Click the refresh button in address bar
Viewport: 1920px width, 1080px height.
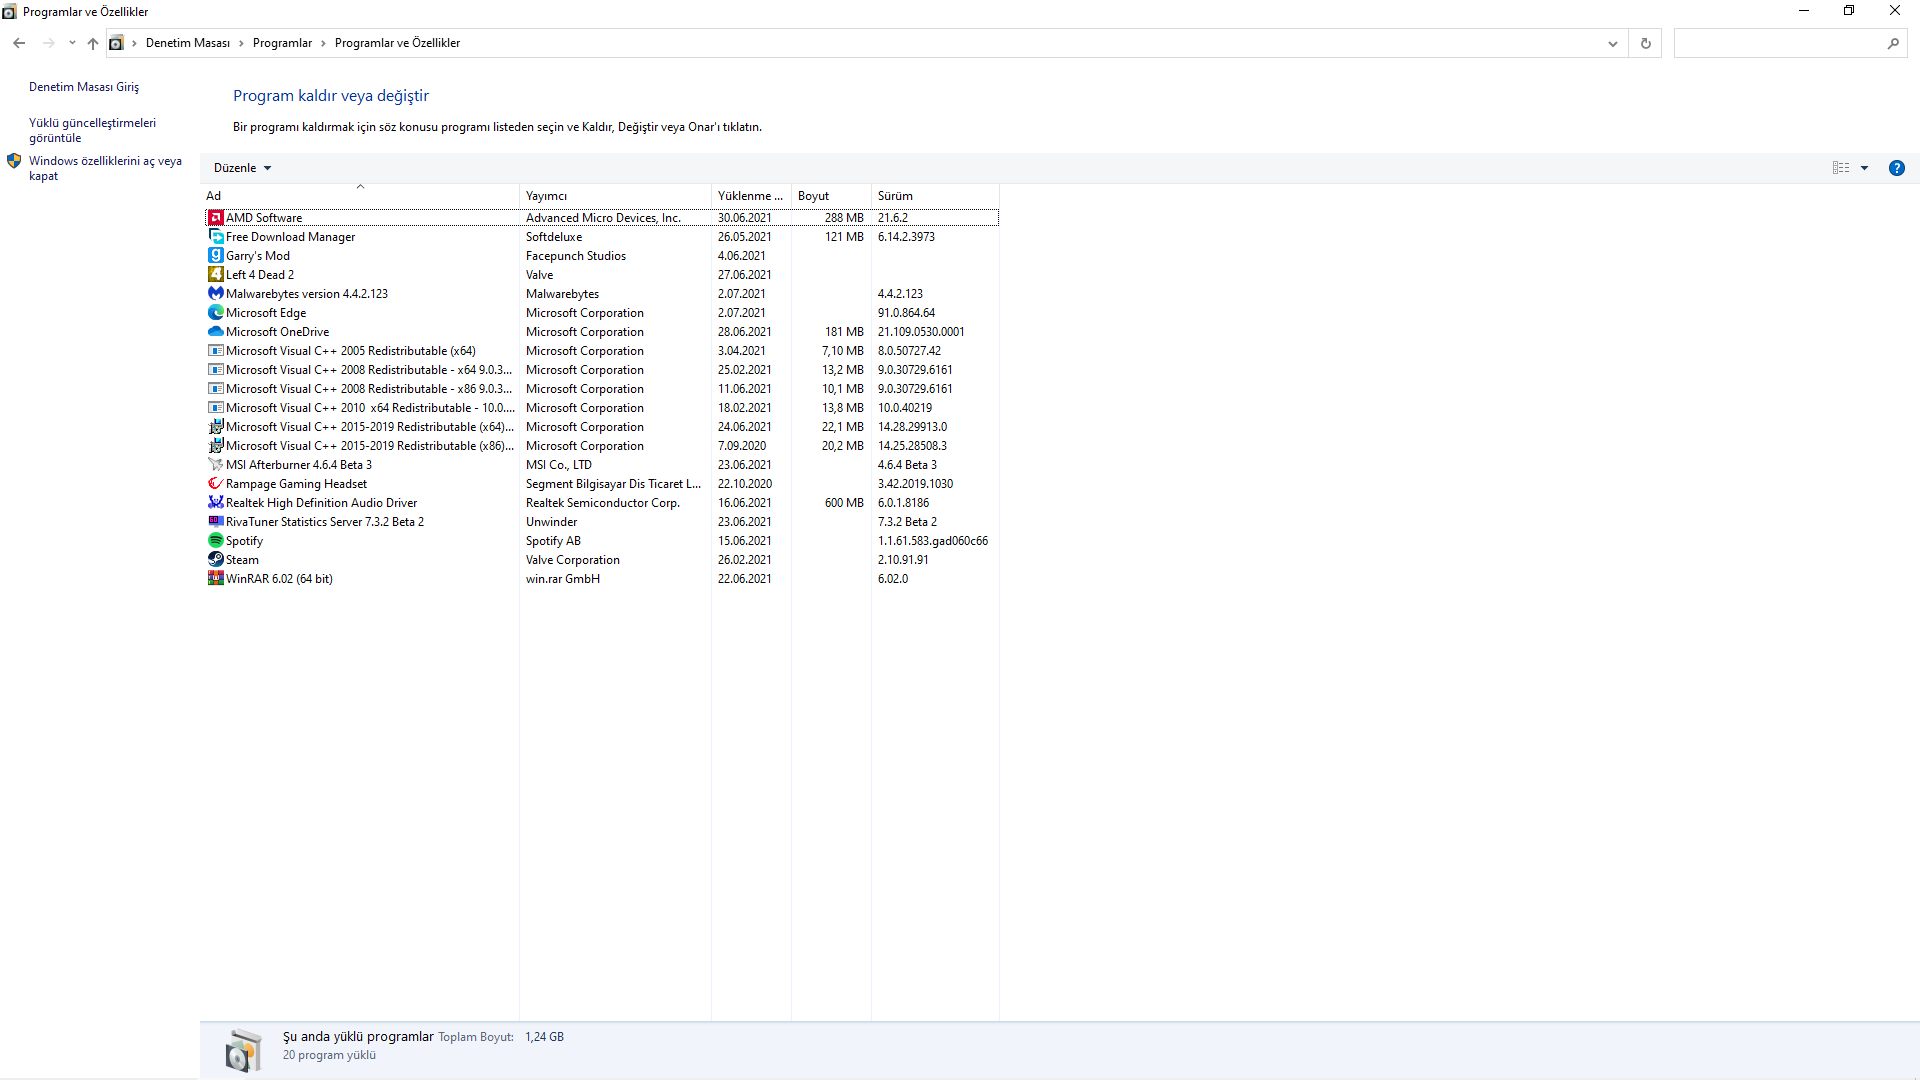click(1645, 43)
